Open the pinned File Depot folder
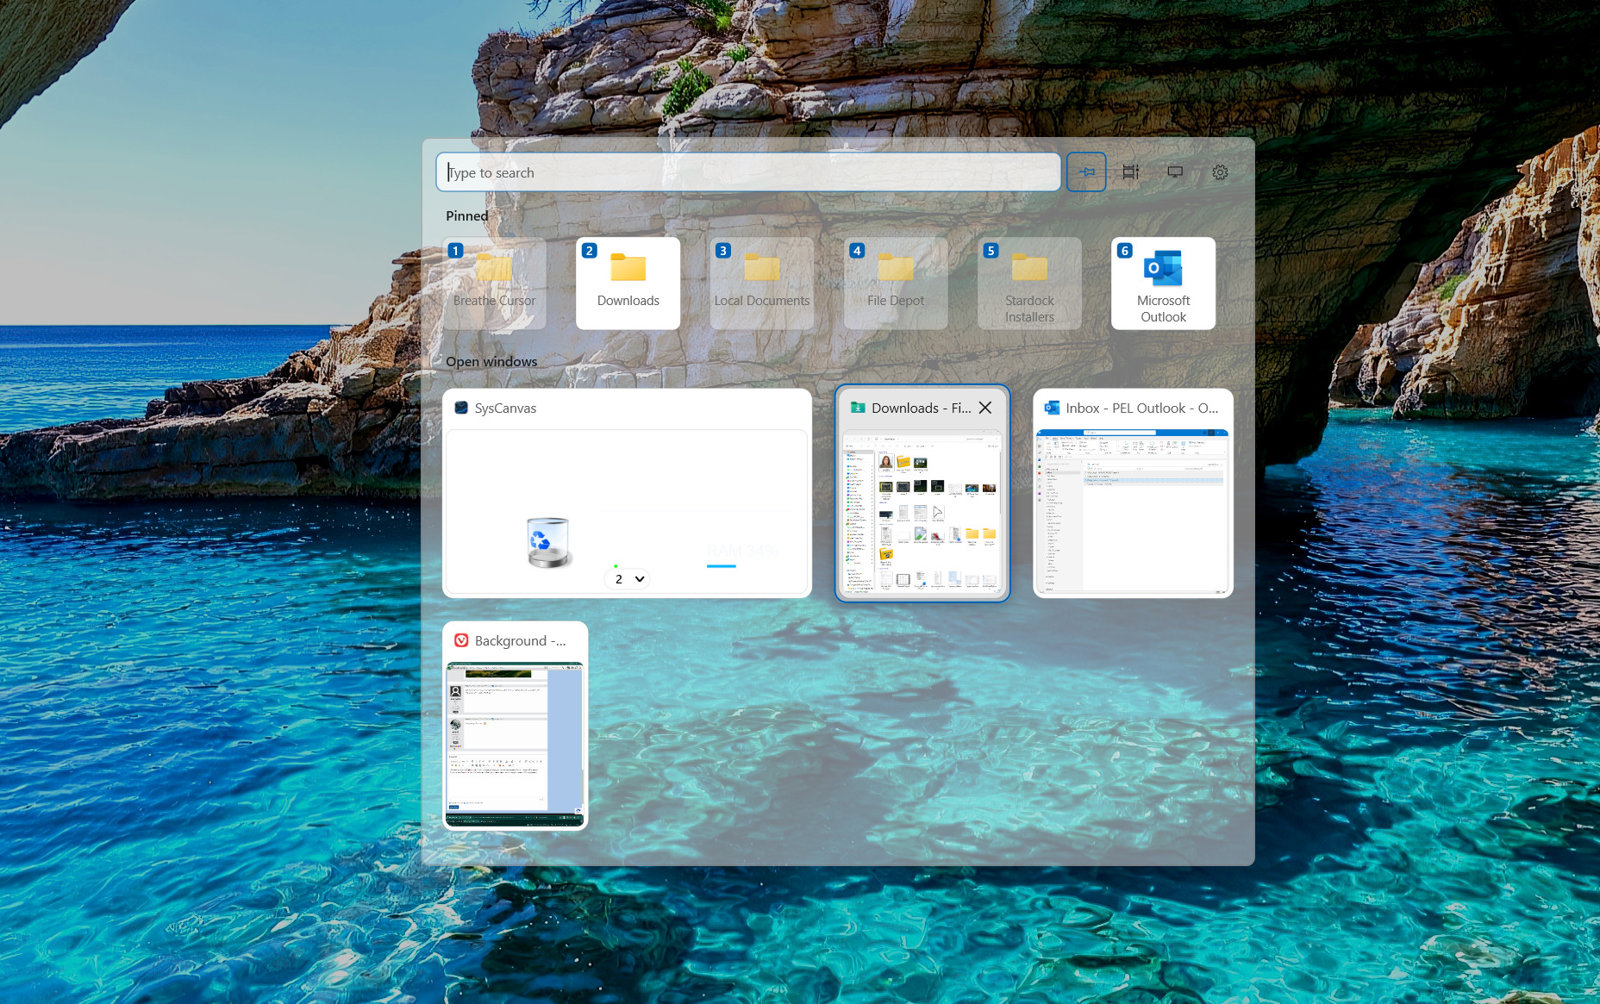The width and height of the screenshot is (1600, 1004). pos(896,283)
